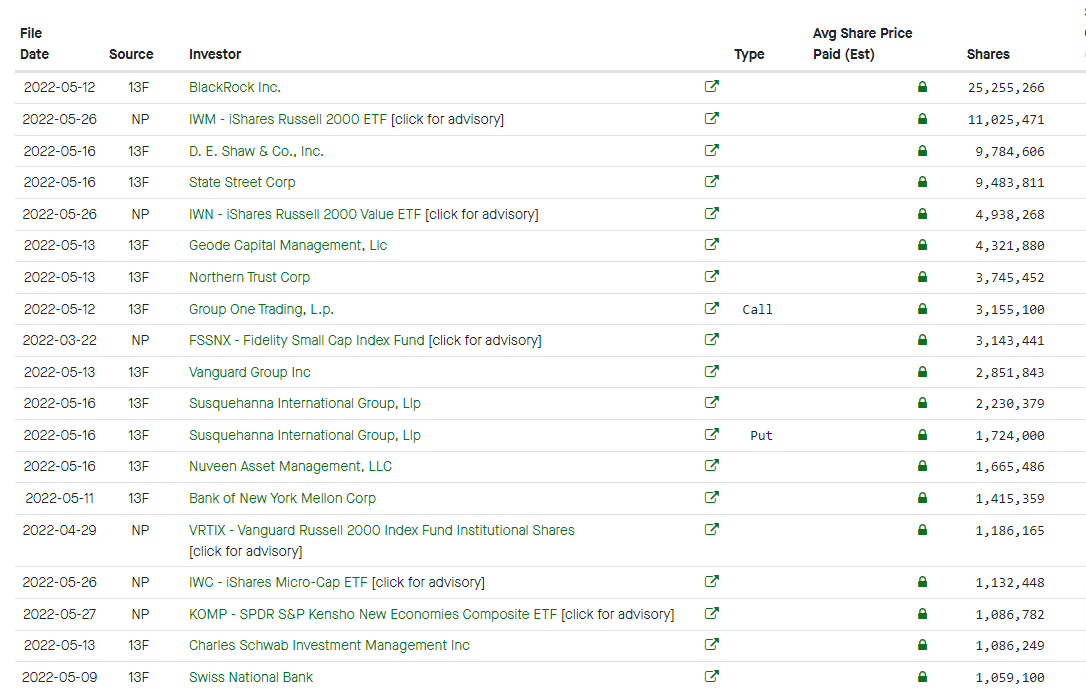
Task: Open external link icon for Charles Schwab Investment Management
Action: coord(711,644)
